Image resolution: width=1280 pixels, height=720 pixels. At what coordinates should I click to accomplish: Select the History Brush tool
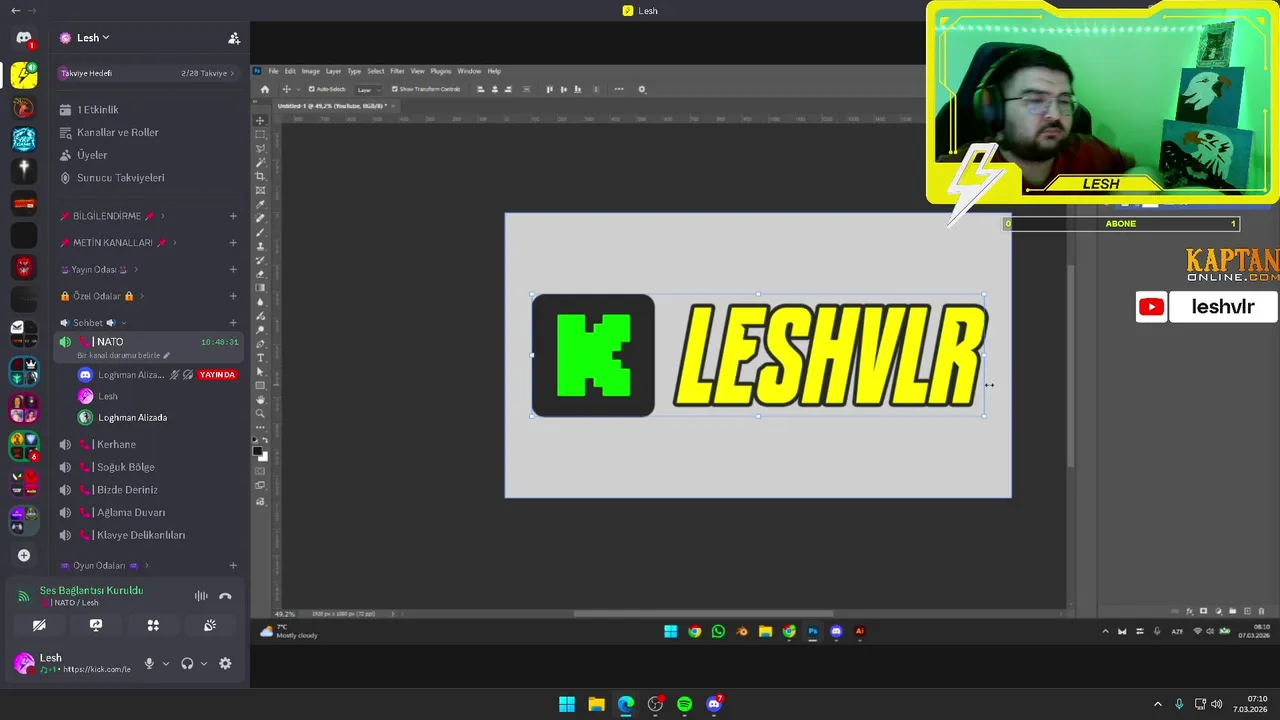(x=260, y=260)
